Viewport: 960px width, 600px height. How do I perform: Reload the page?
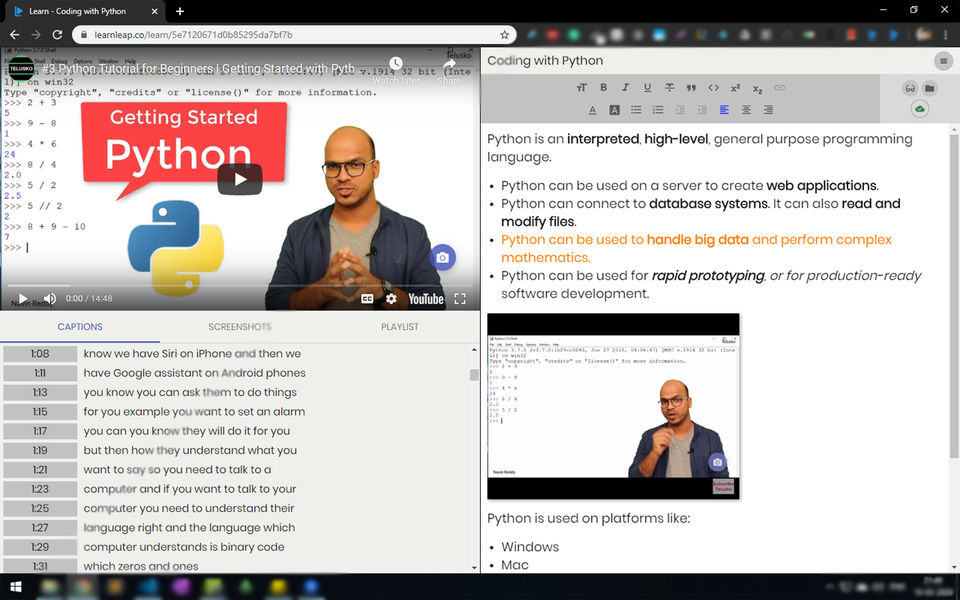57,35
